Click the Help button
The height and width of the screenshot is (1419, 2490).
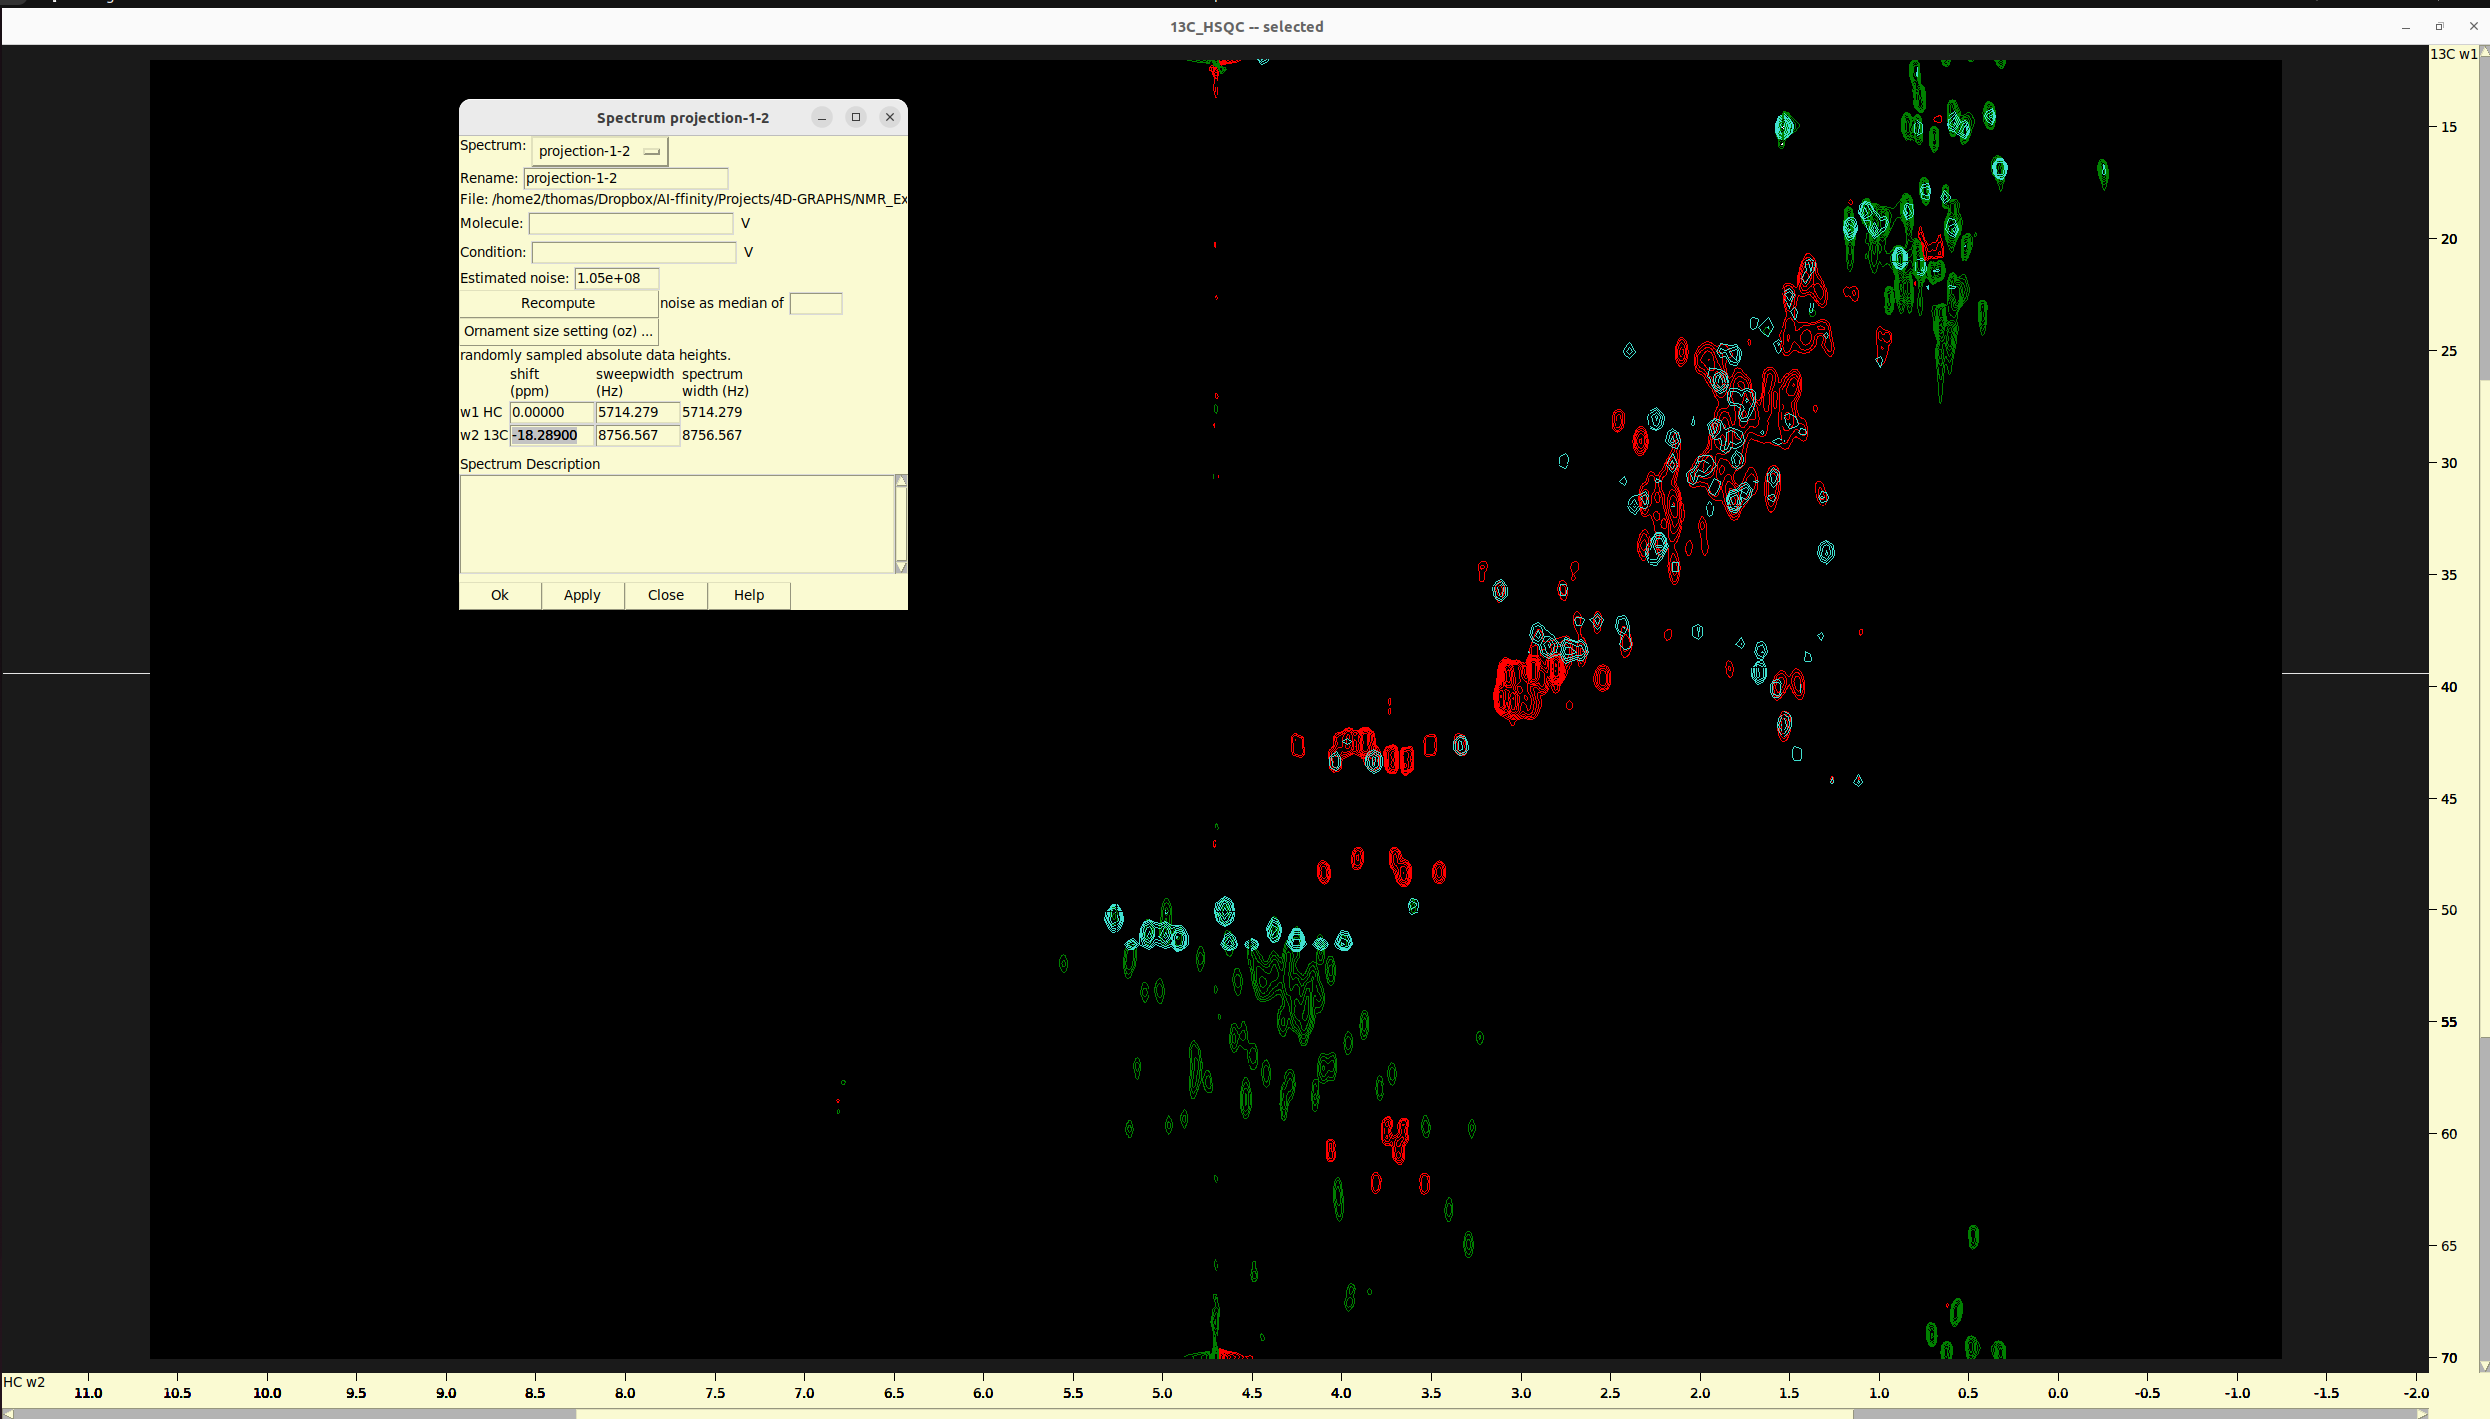tap(748, 595)
